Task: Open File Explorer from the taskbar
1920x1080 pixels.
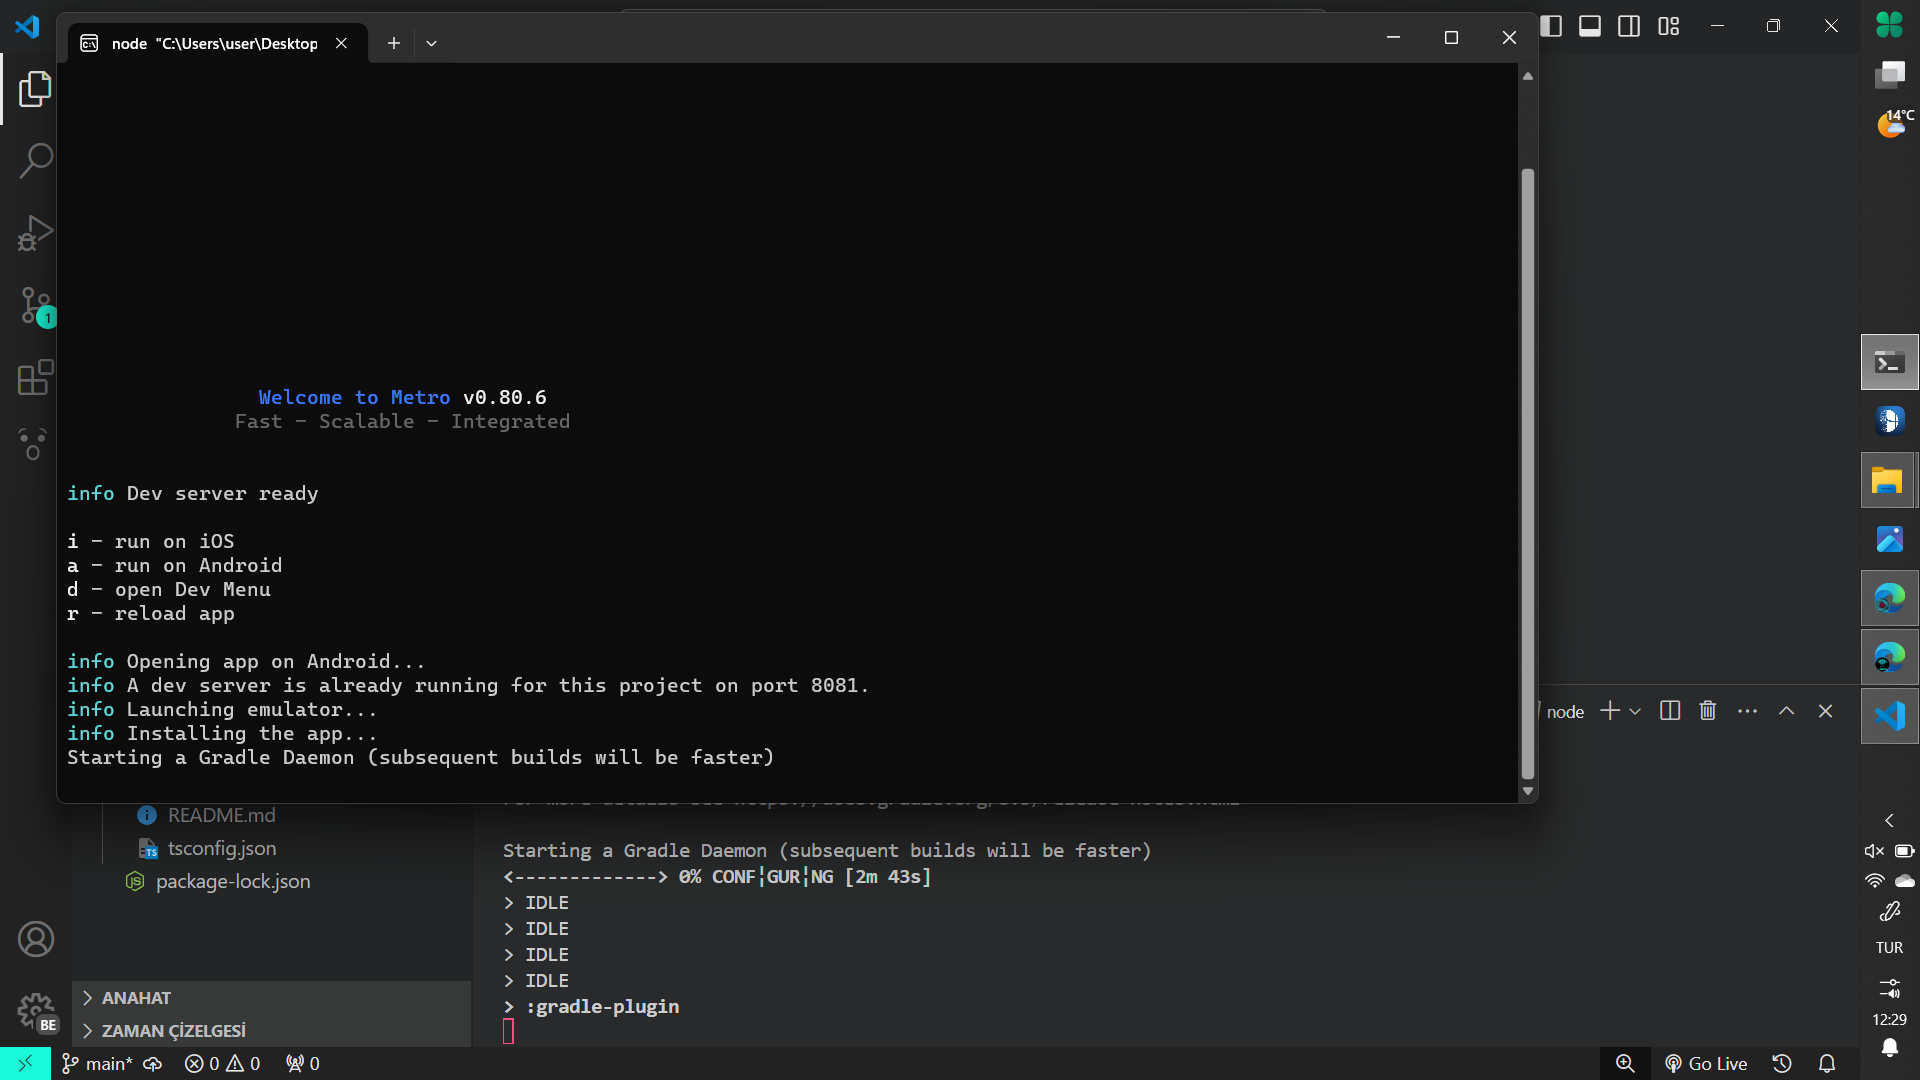Action: click(x=1889, y=481)
